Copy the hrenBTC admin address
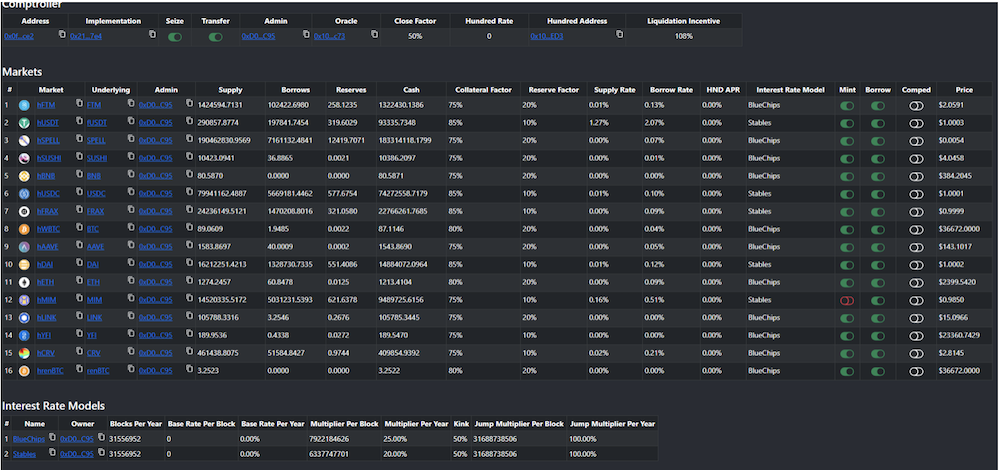The image size is (1000, 470). pos(189,369)
